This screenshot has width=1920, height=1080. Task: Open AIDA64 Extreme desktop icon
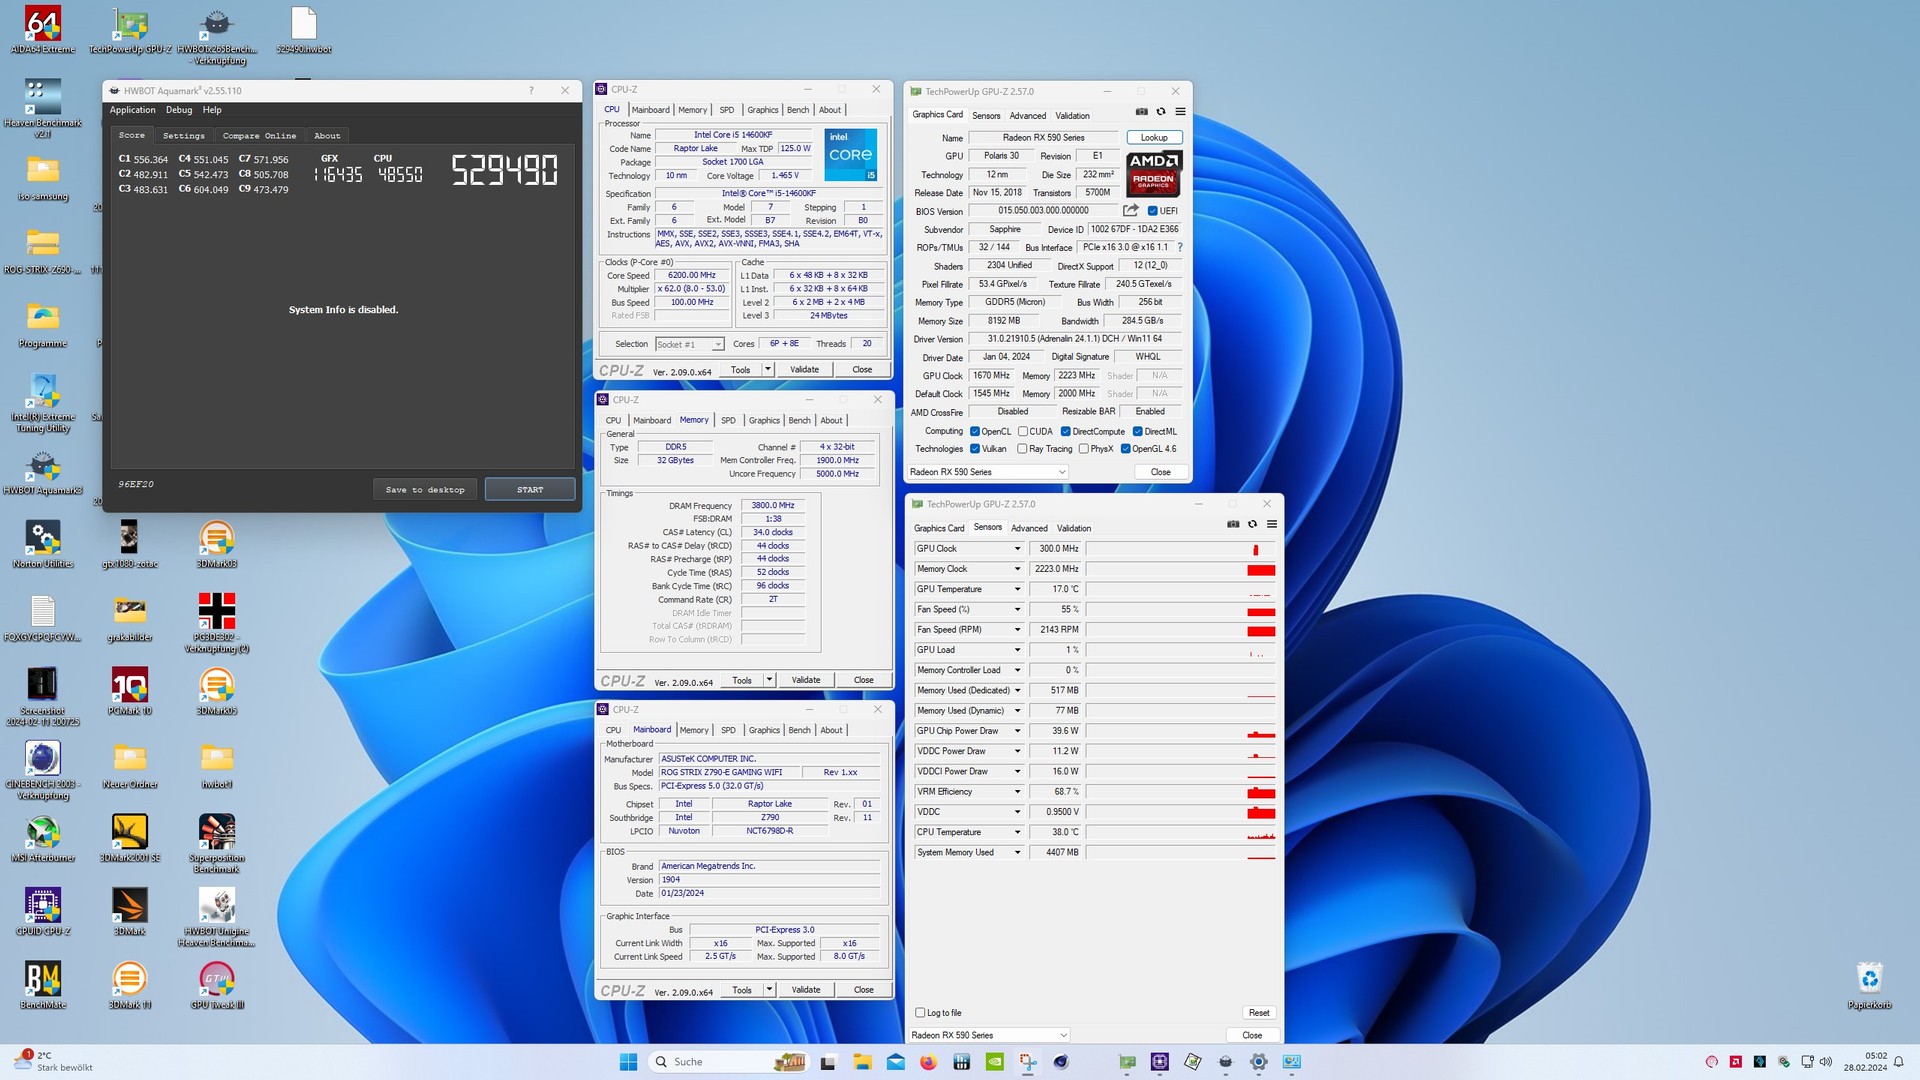coord(43,30)
